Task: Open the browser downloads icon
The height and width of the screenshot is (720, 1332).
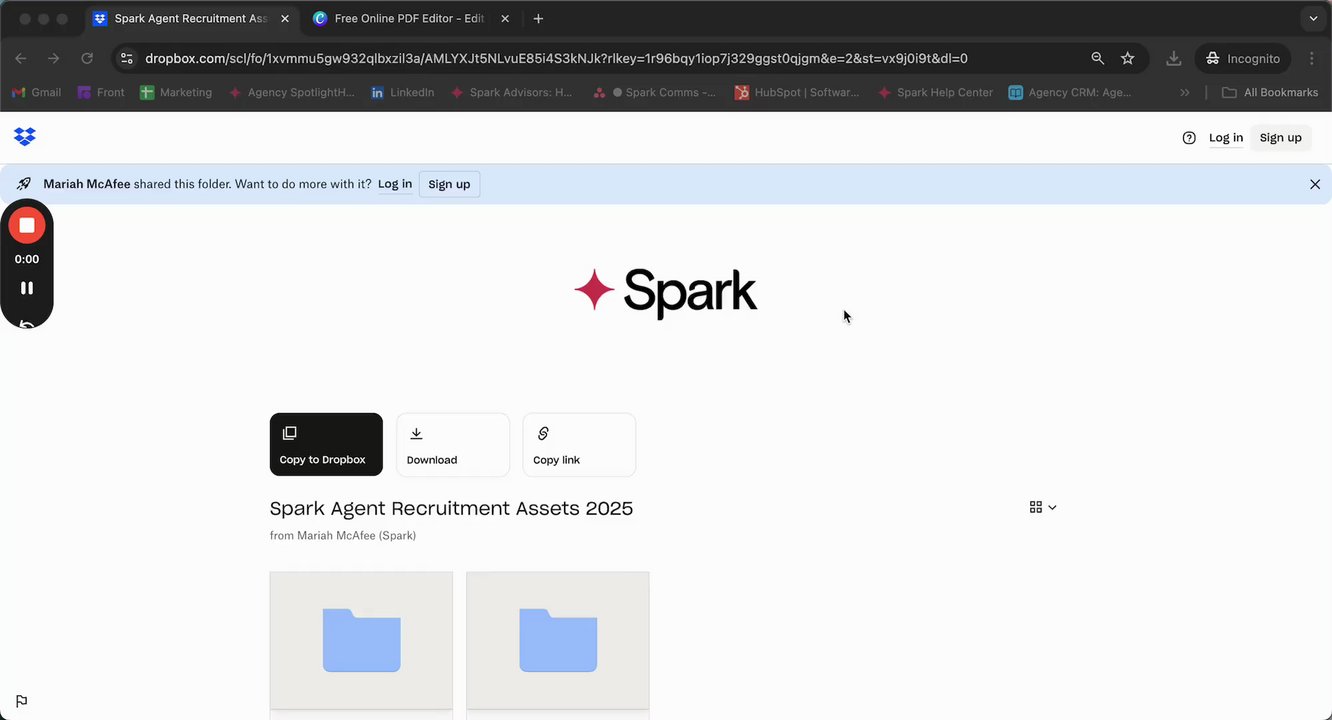Action: pos(1174,59)
